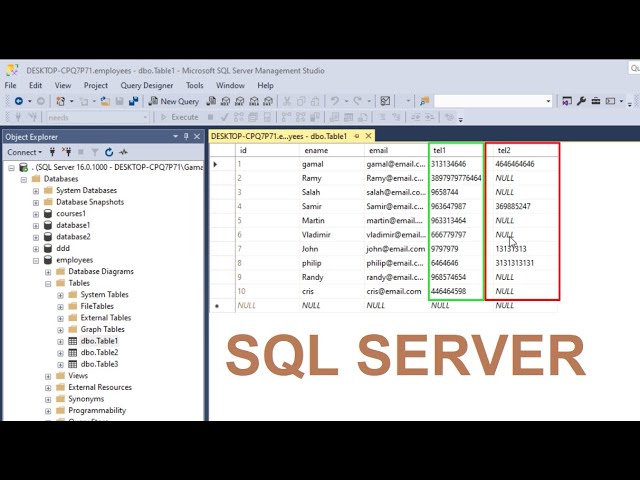640x480 pixels.
Task: Click the Undo arrow icon
Action: pyautogui.click(x=335, y=101)
